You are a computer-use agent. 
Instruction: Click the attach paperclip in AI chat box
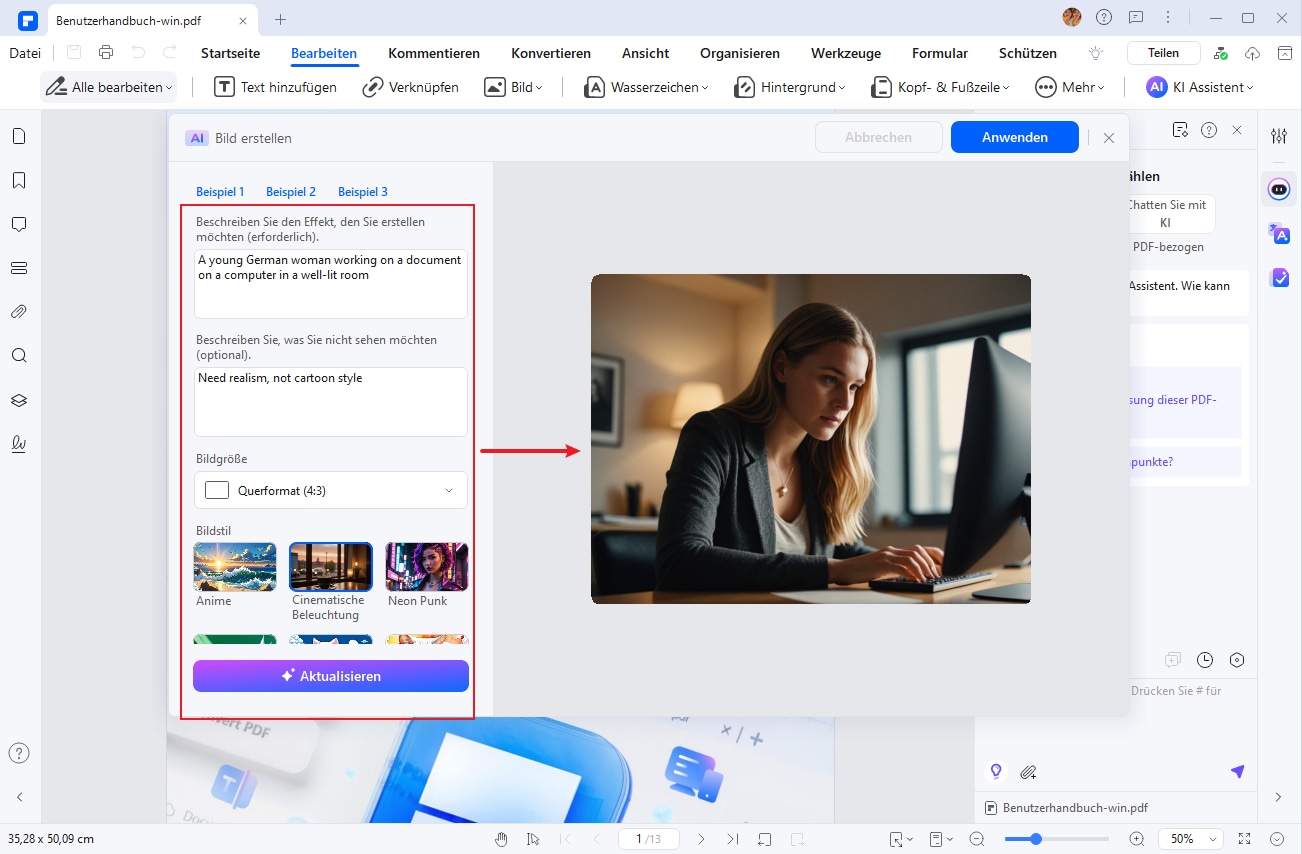pos(1028,771)
